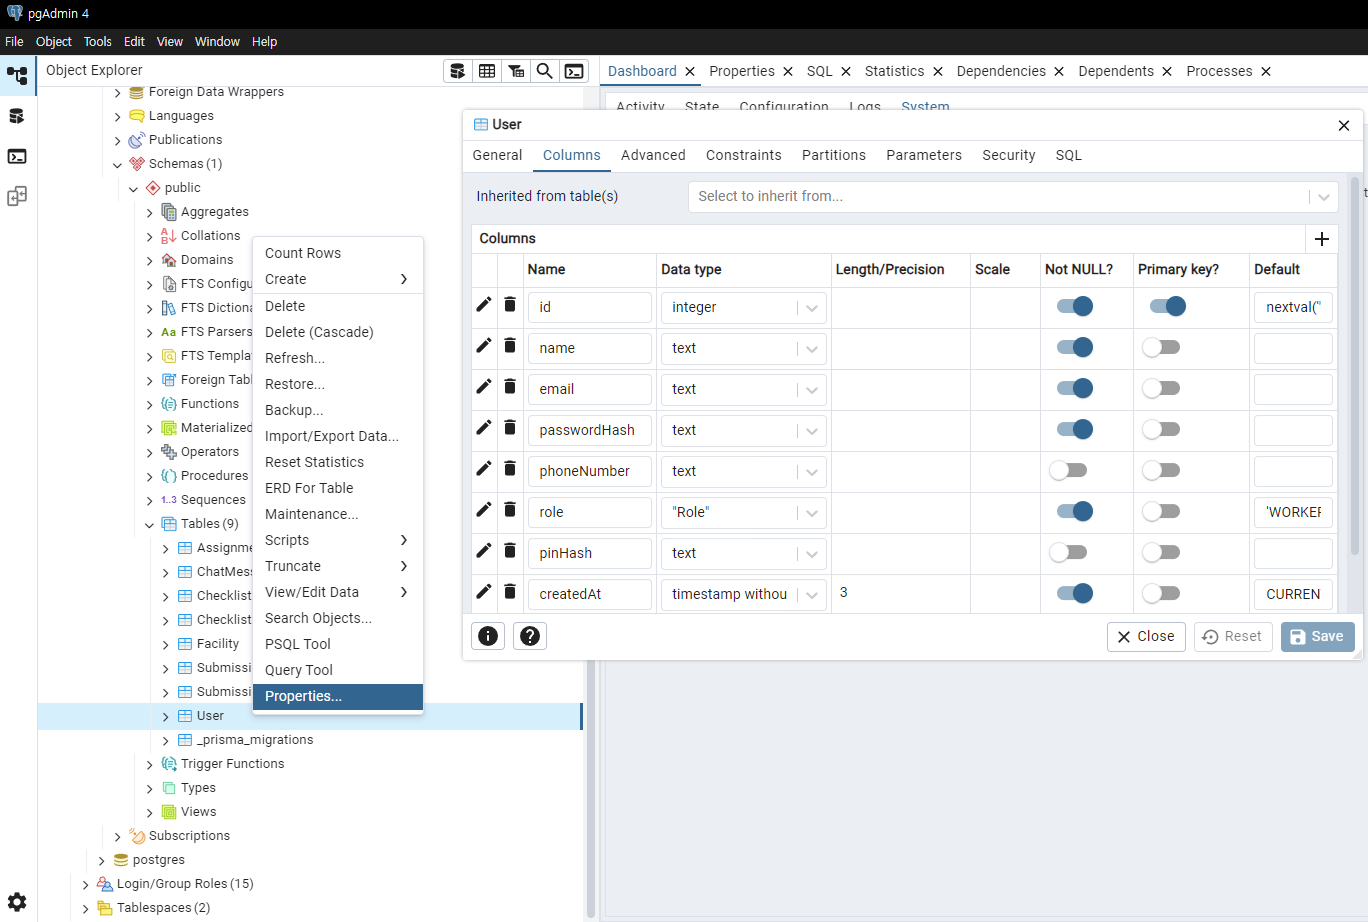Open the PSQL Tool terminal icon in explorer toolbar
Screen dimensions: 1368x922
(574, 71)
